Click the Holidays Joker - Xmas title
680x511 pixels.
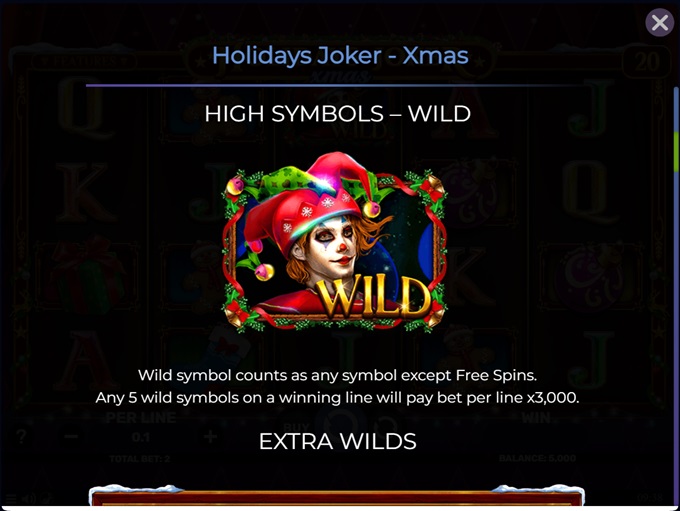click(x=340, y=56)
